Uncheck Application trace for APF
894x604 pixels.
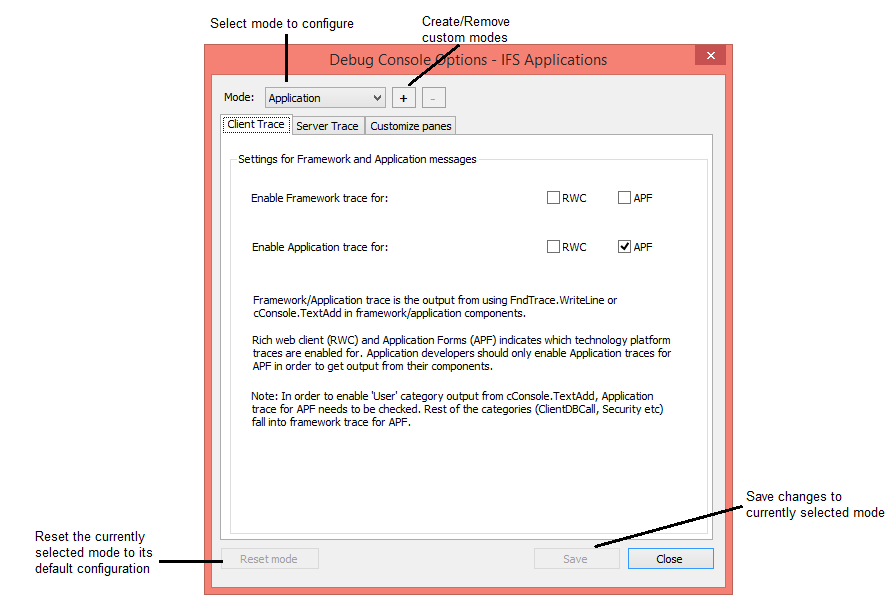tap(625, 247)
